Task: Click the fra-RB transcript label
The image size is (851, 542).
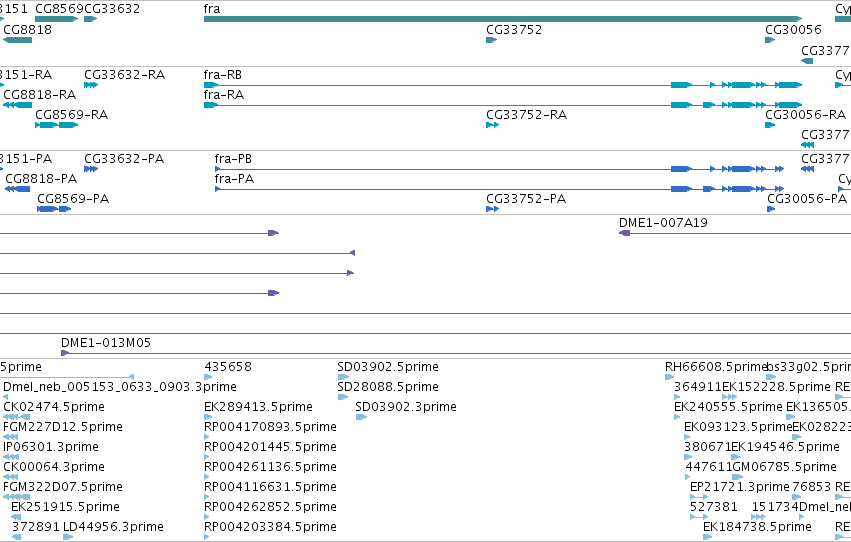Action: [x=223, y=74]
